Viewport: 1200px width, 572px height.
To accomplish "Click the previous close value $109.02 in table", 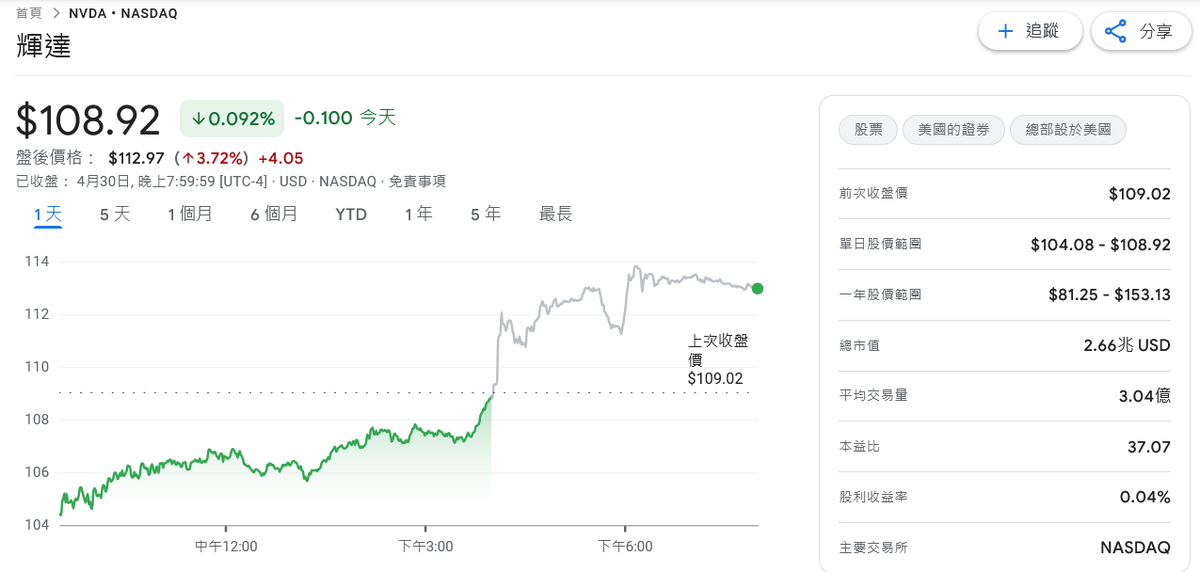I will (1139, 193).
